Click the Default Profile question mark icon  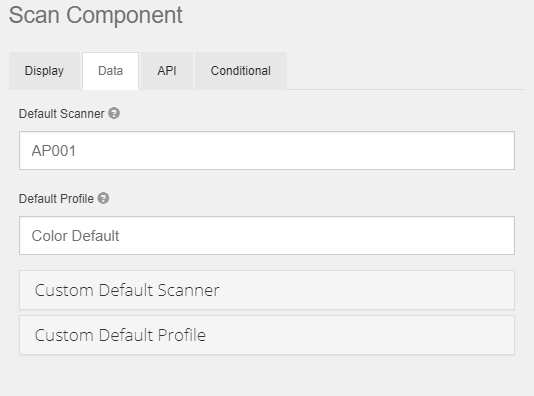click(x=103, y=198)
